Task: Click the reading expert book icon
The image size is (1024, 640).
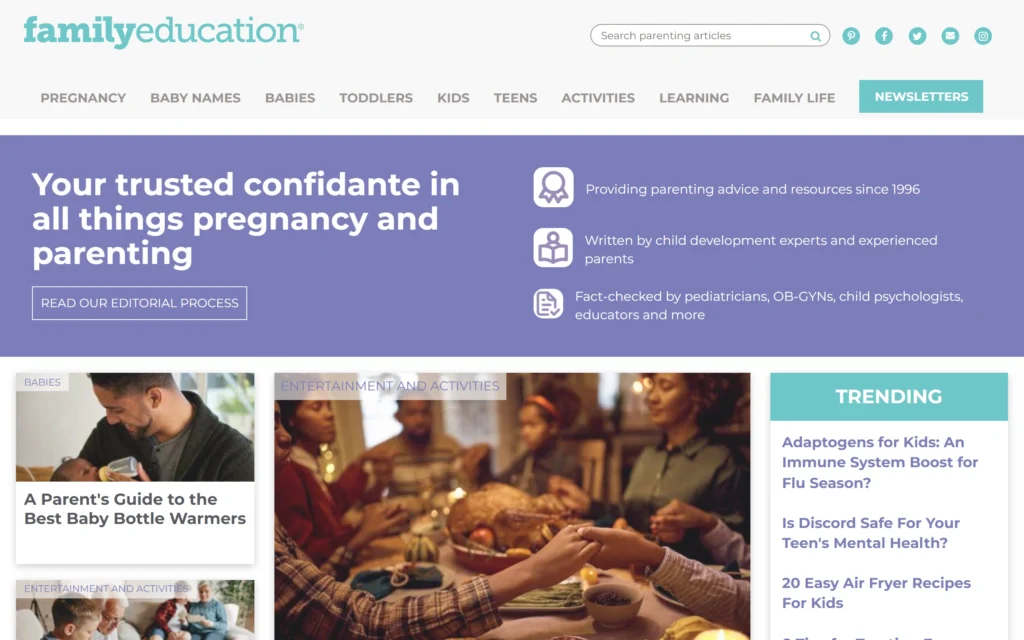Action: point(553,248)
